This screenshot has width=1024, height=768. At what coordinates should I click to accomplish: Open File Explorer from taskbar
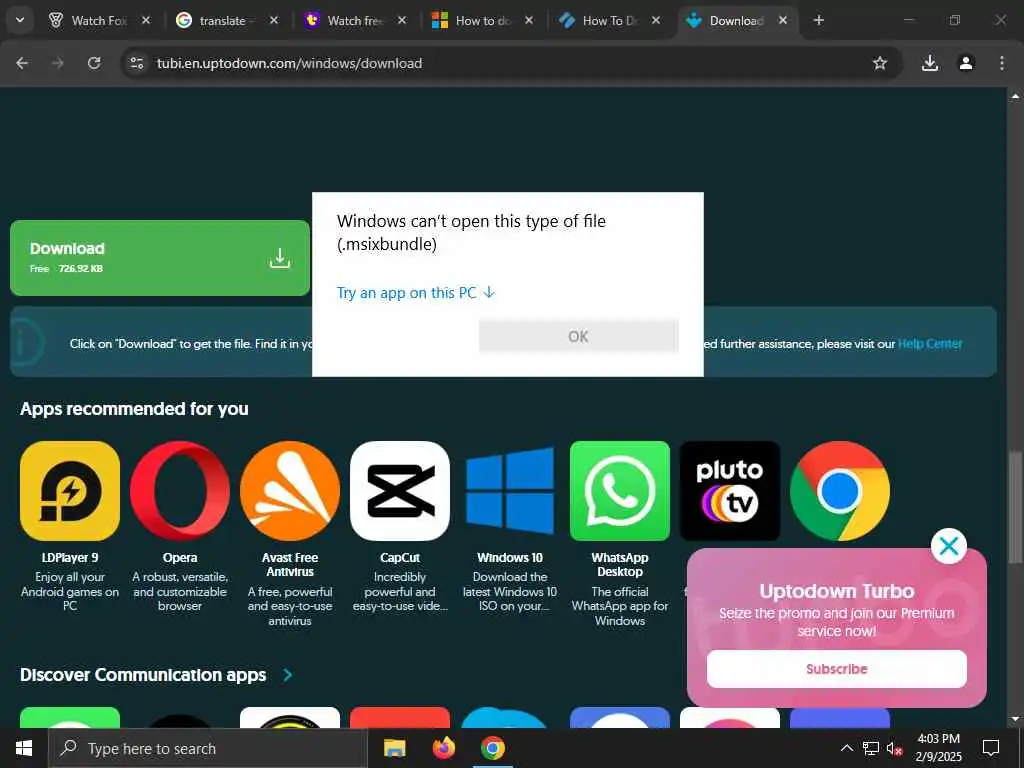(394, 748)
